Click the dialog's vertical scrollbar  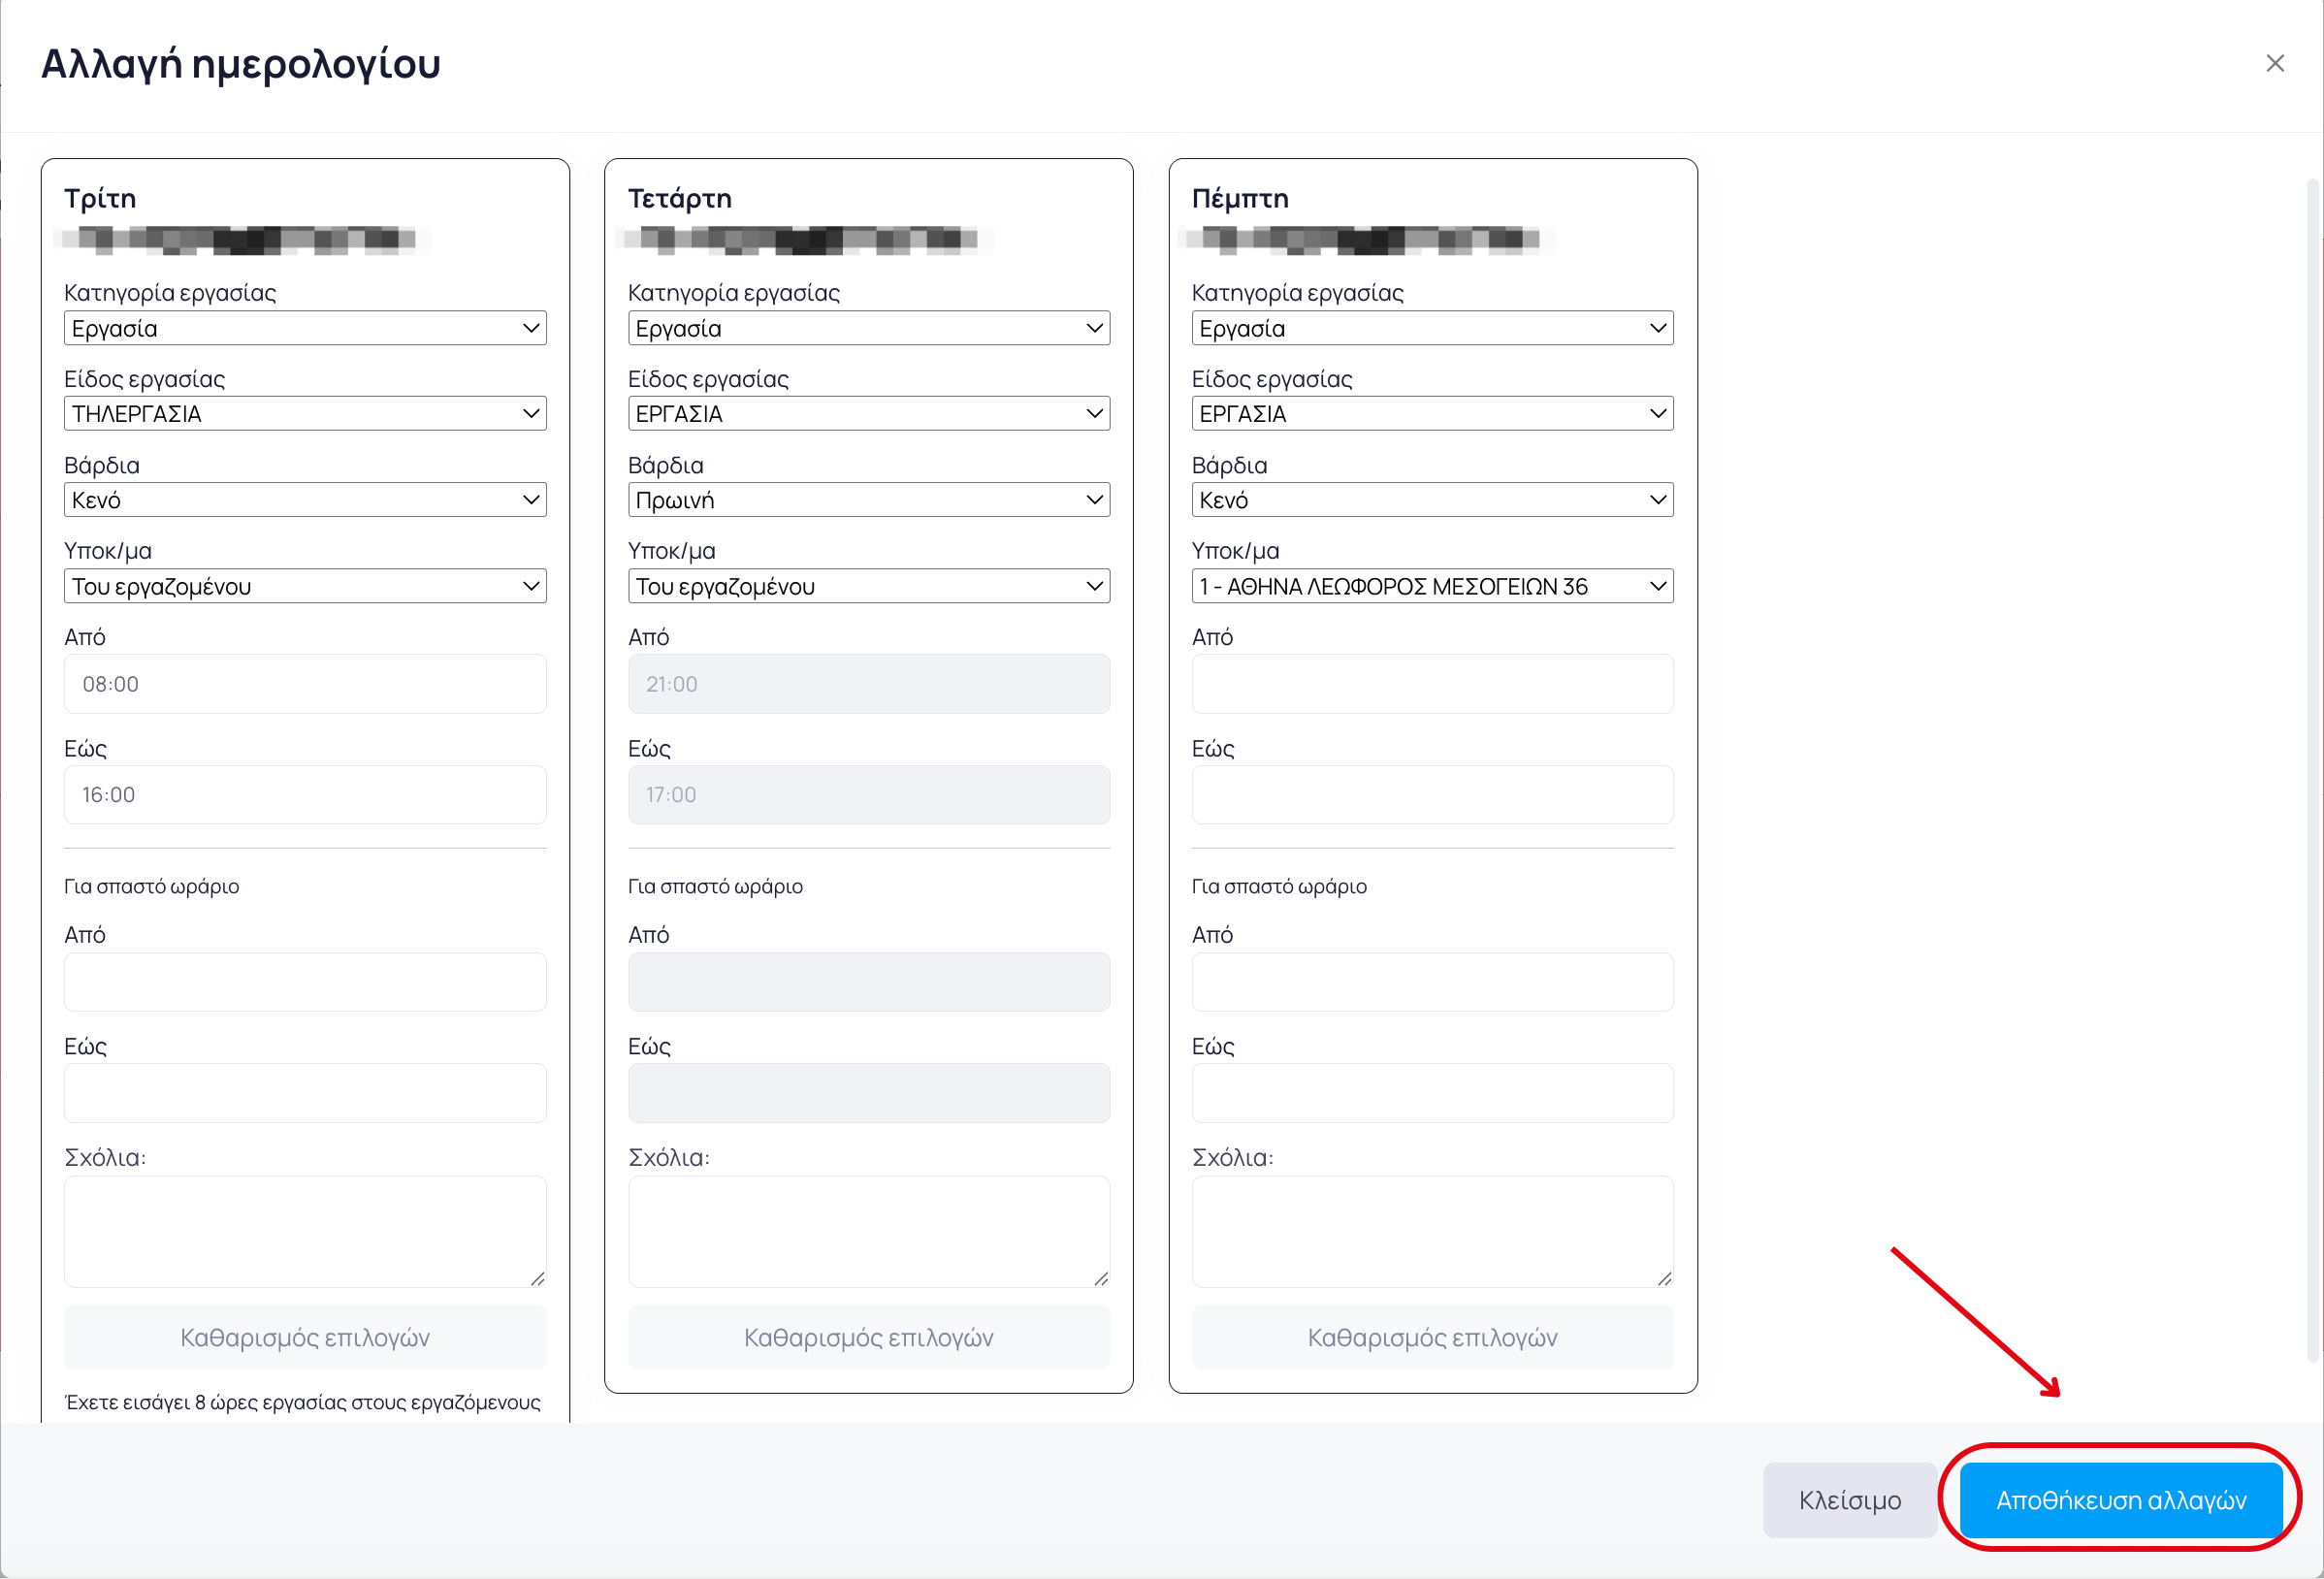2312,770
